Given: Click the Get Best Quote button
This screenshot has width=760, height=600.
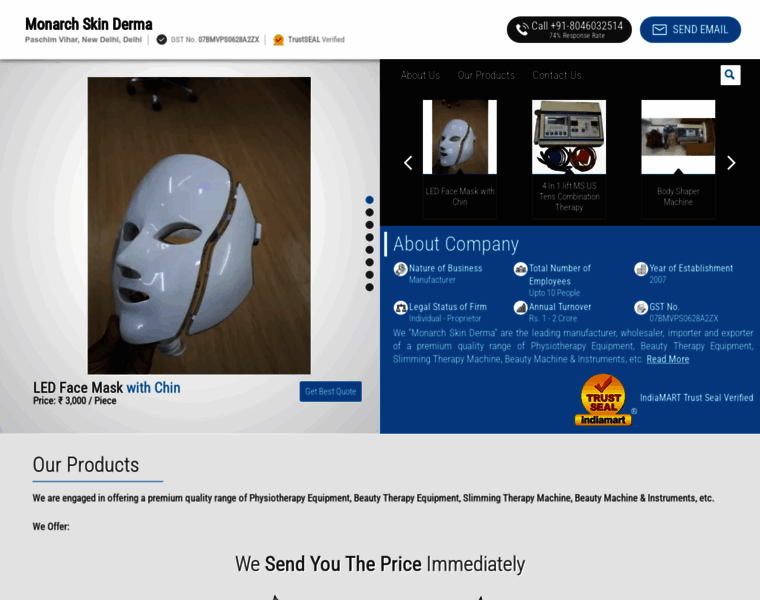Looking at the screenshot, I should [331, 391].
